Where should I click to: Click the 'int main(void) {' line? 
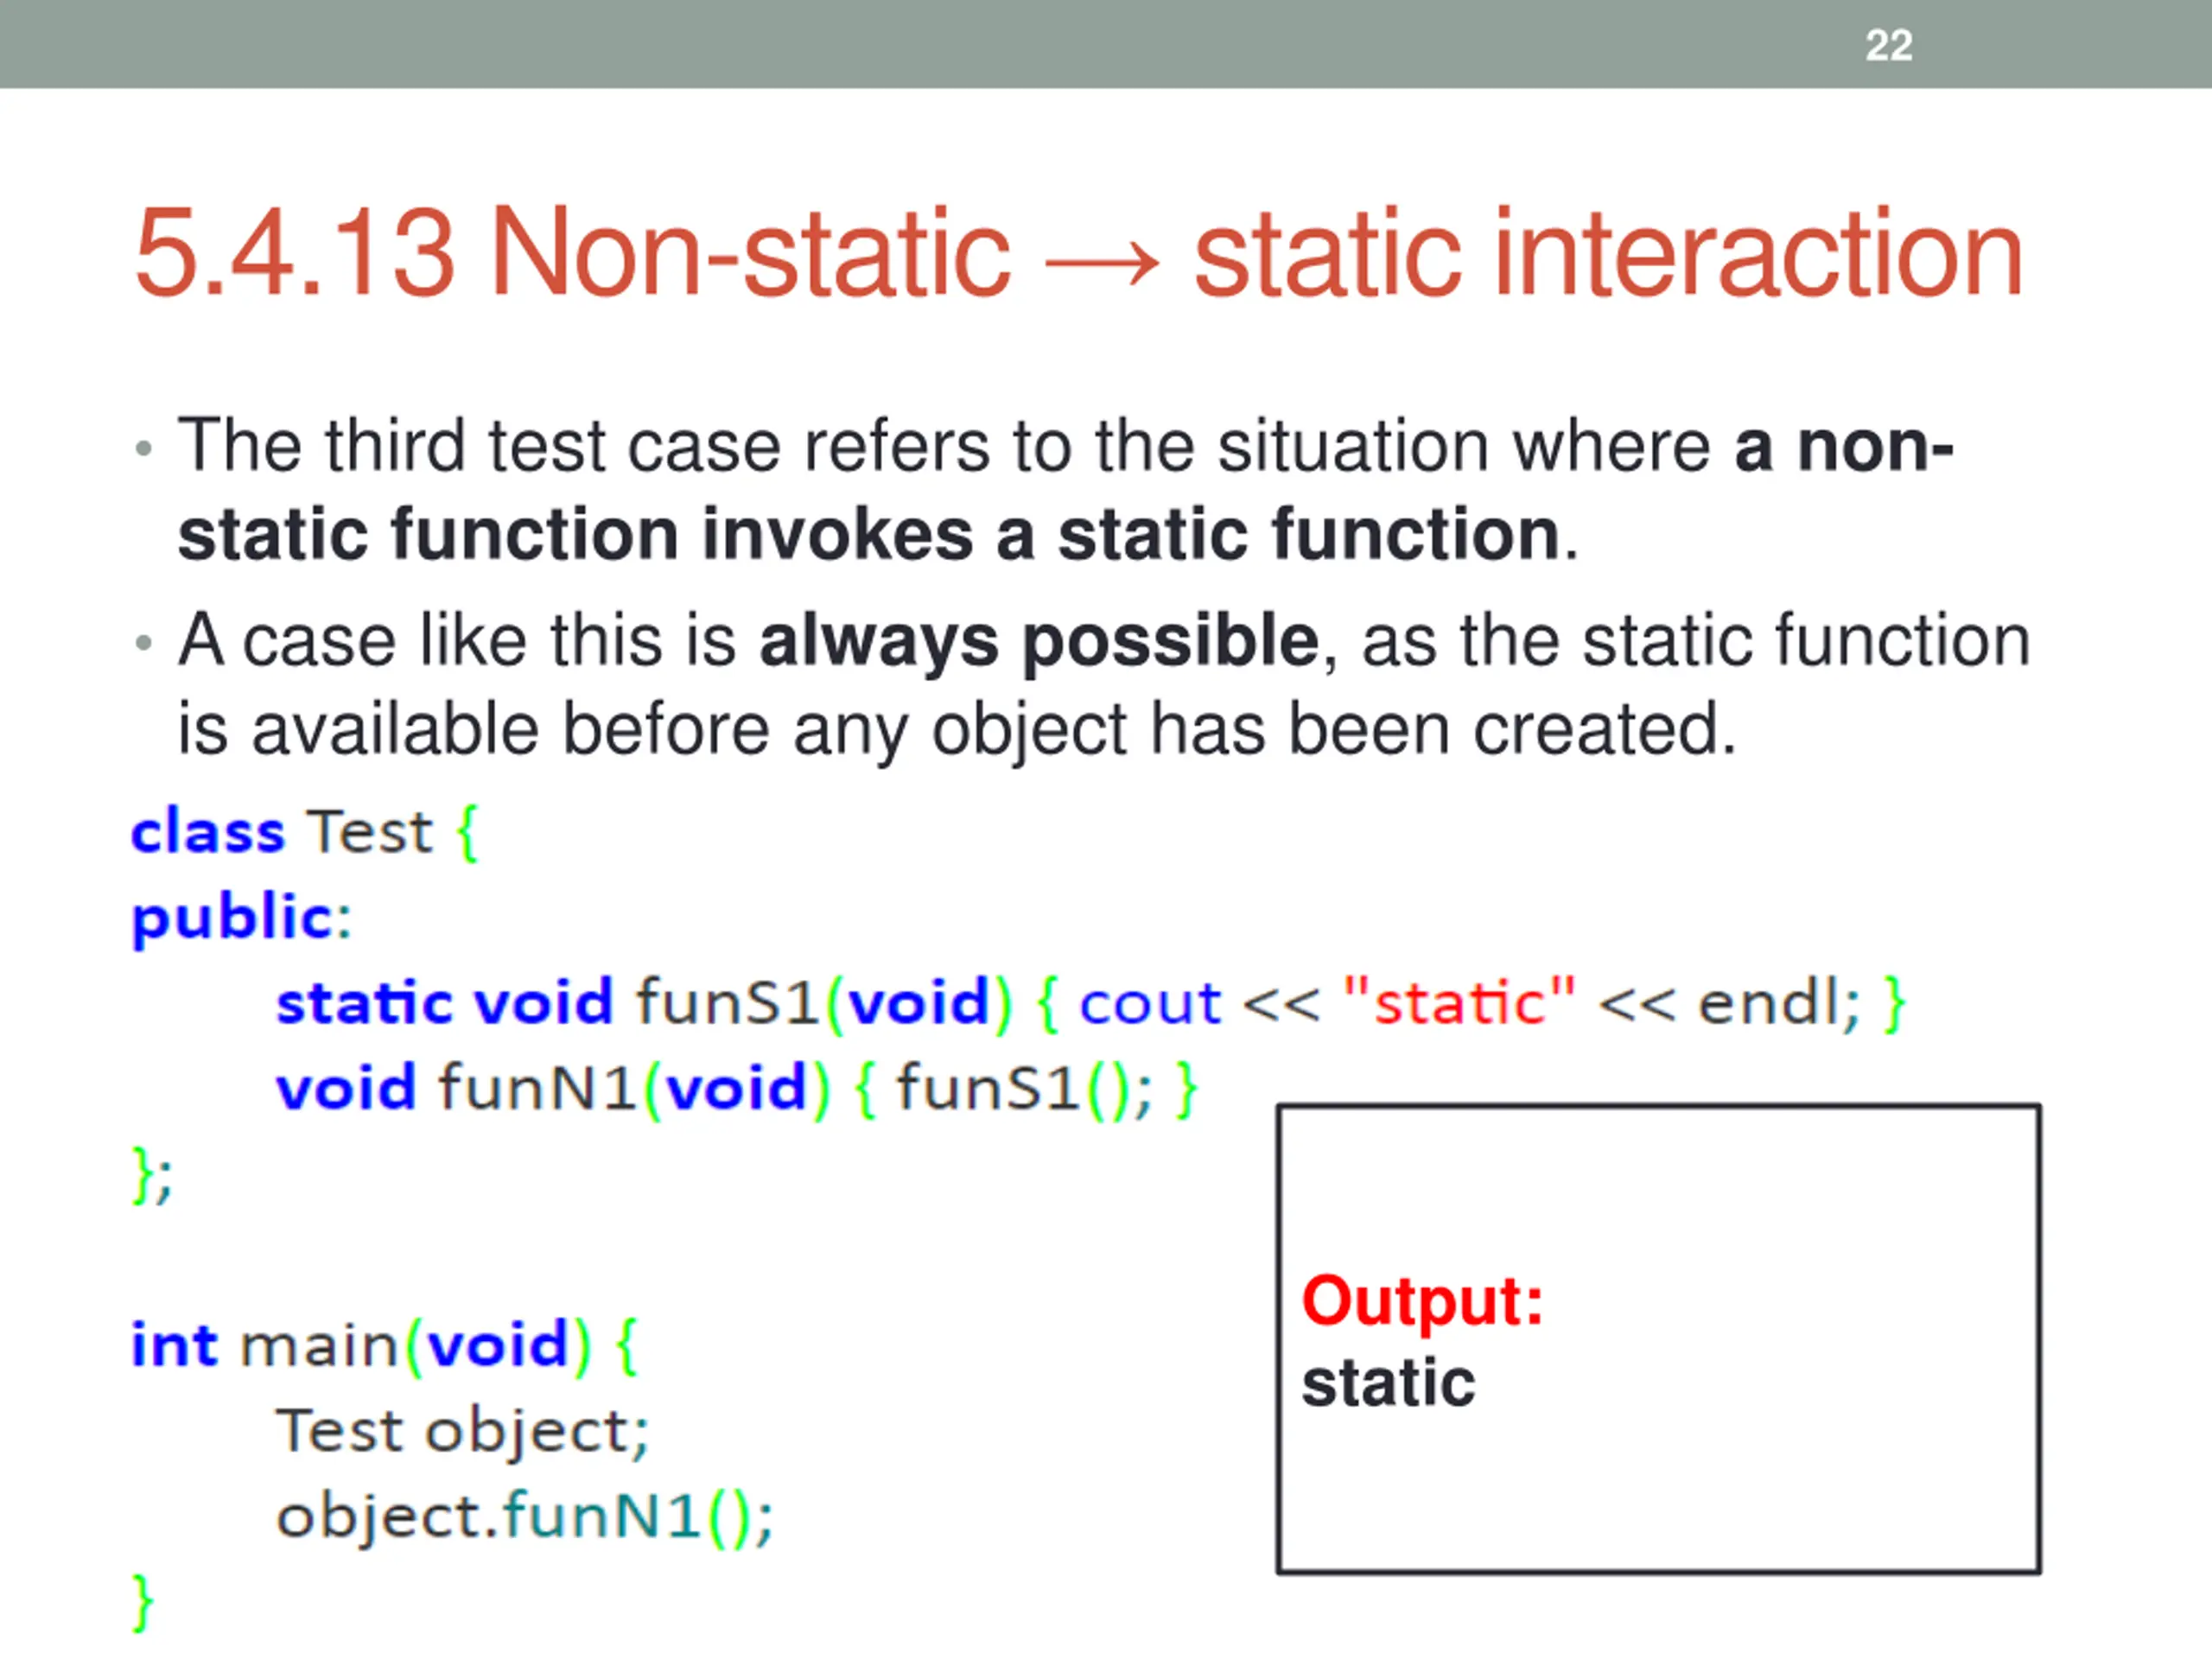tap(384, 1345)
